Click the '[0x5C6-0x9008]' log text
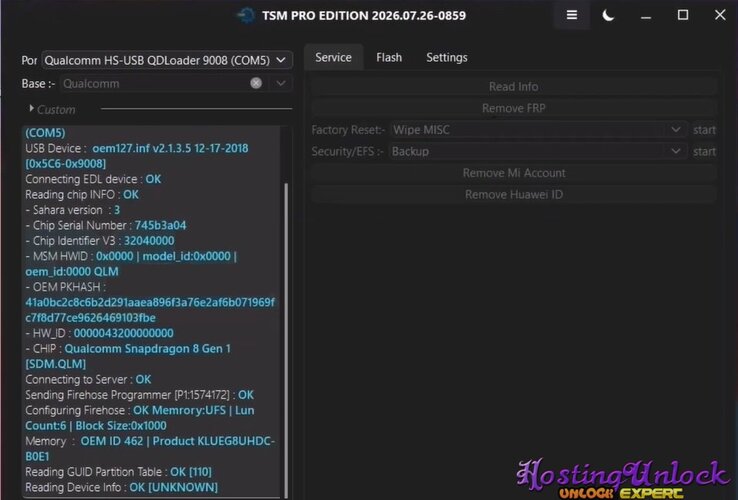The image size is (738, 500). [65, 163]
